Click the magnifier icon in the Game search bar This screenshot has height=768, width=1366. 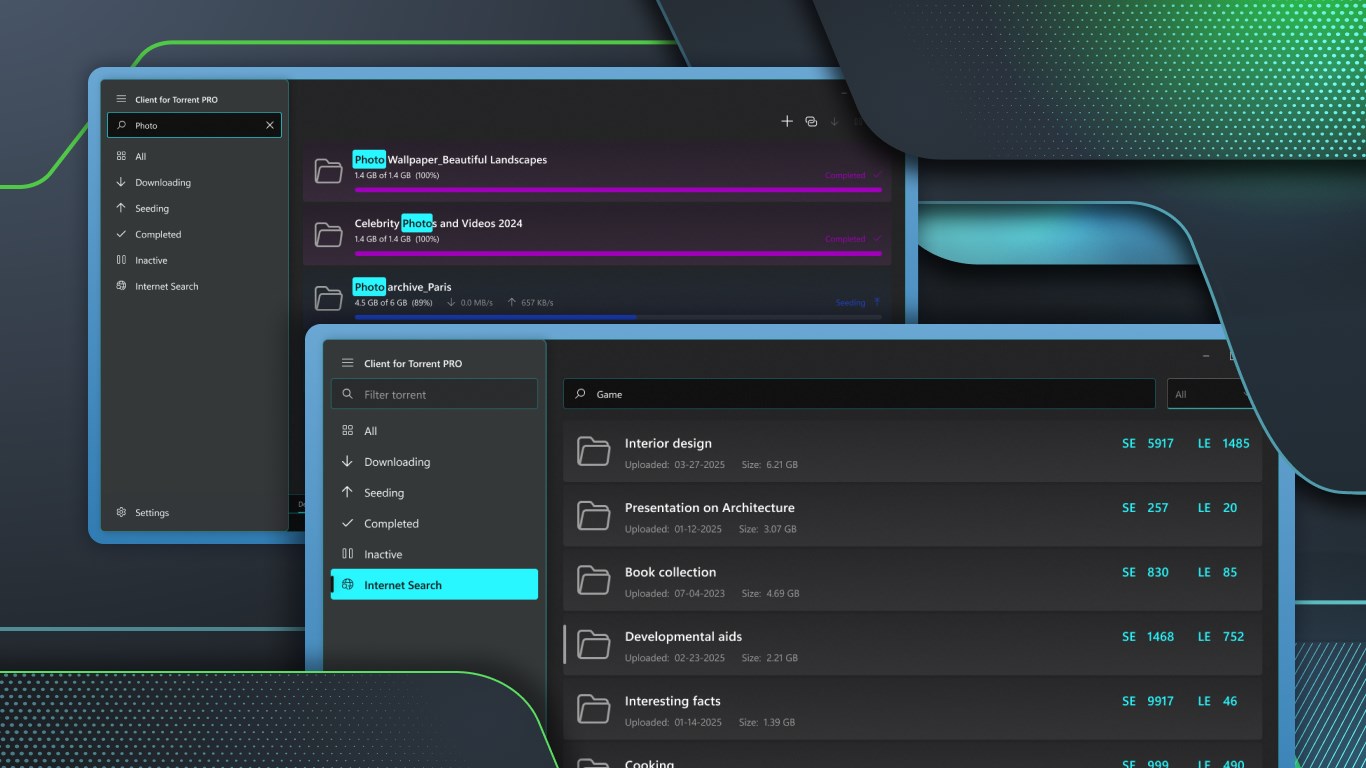pos(579,393)
